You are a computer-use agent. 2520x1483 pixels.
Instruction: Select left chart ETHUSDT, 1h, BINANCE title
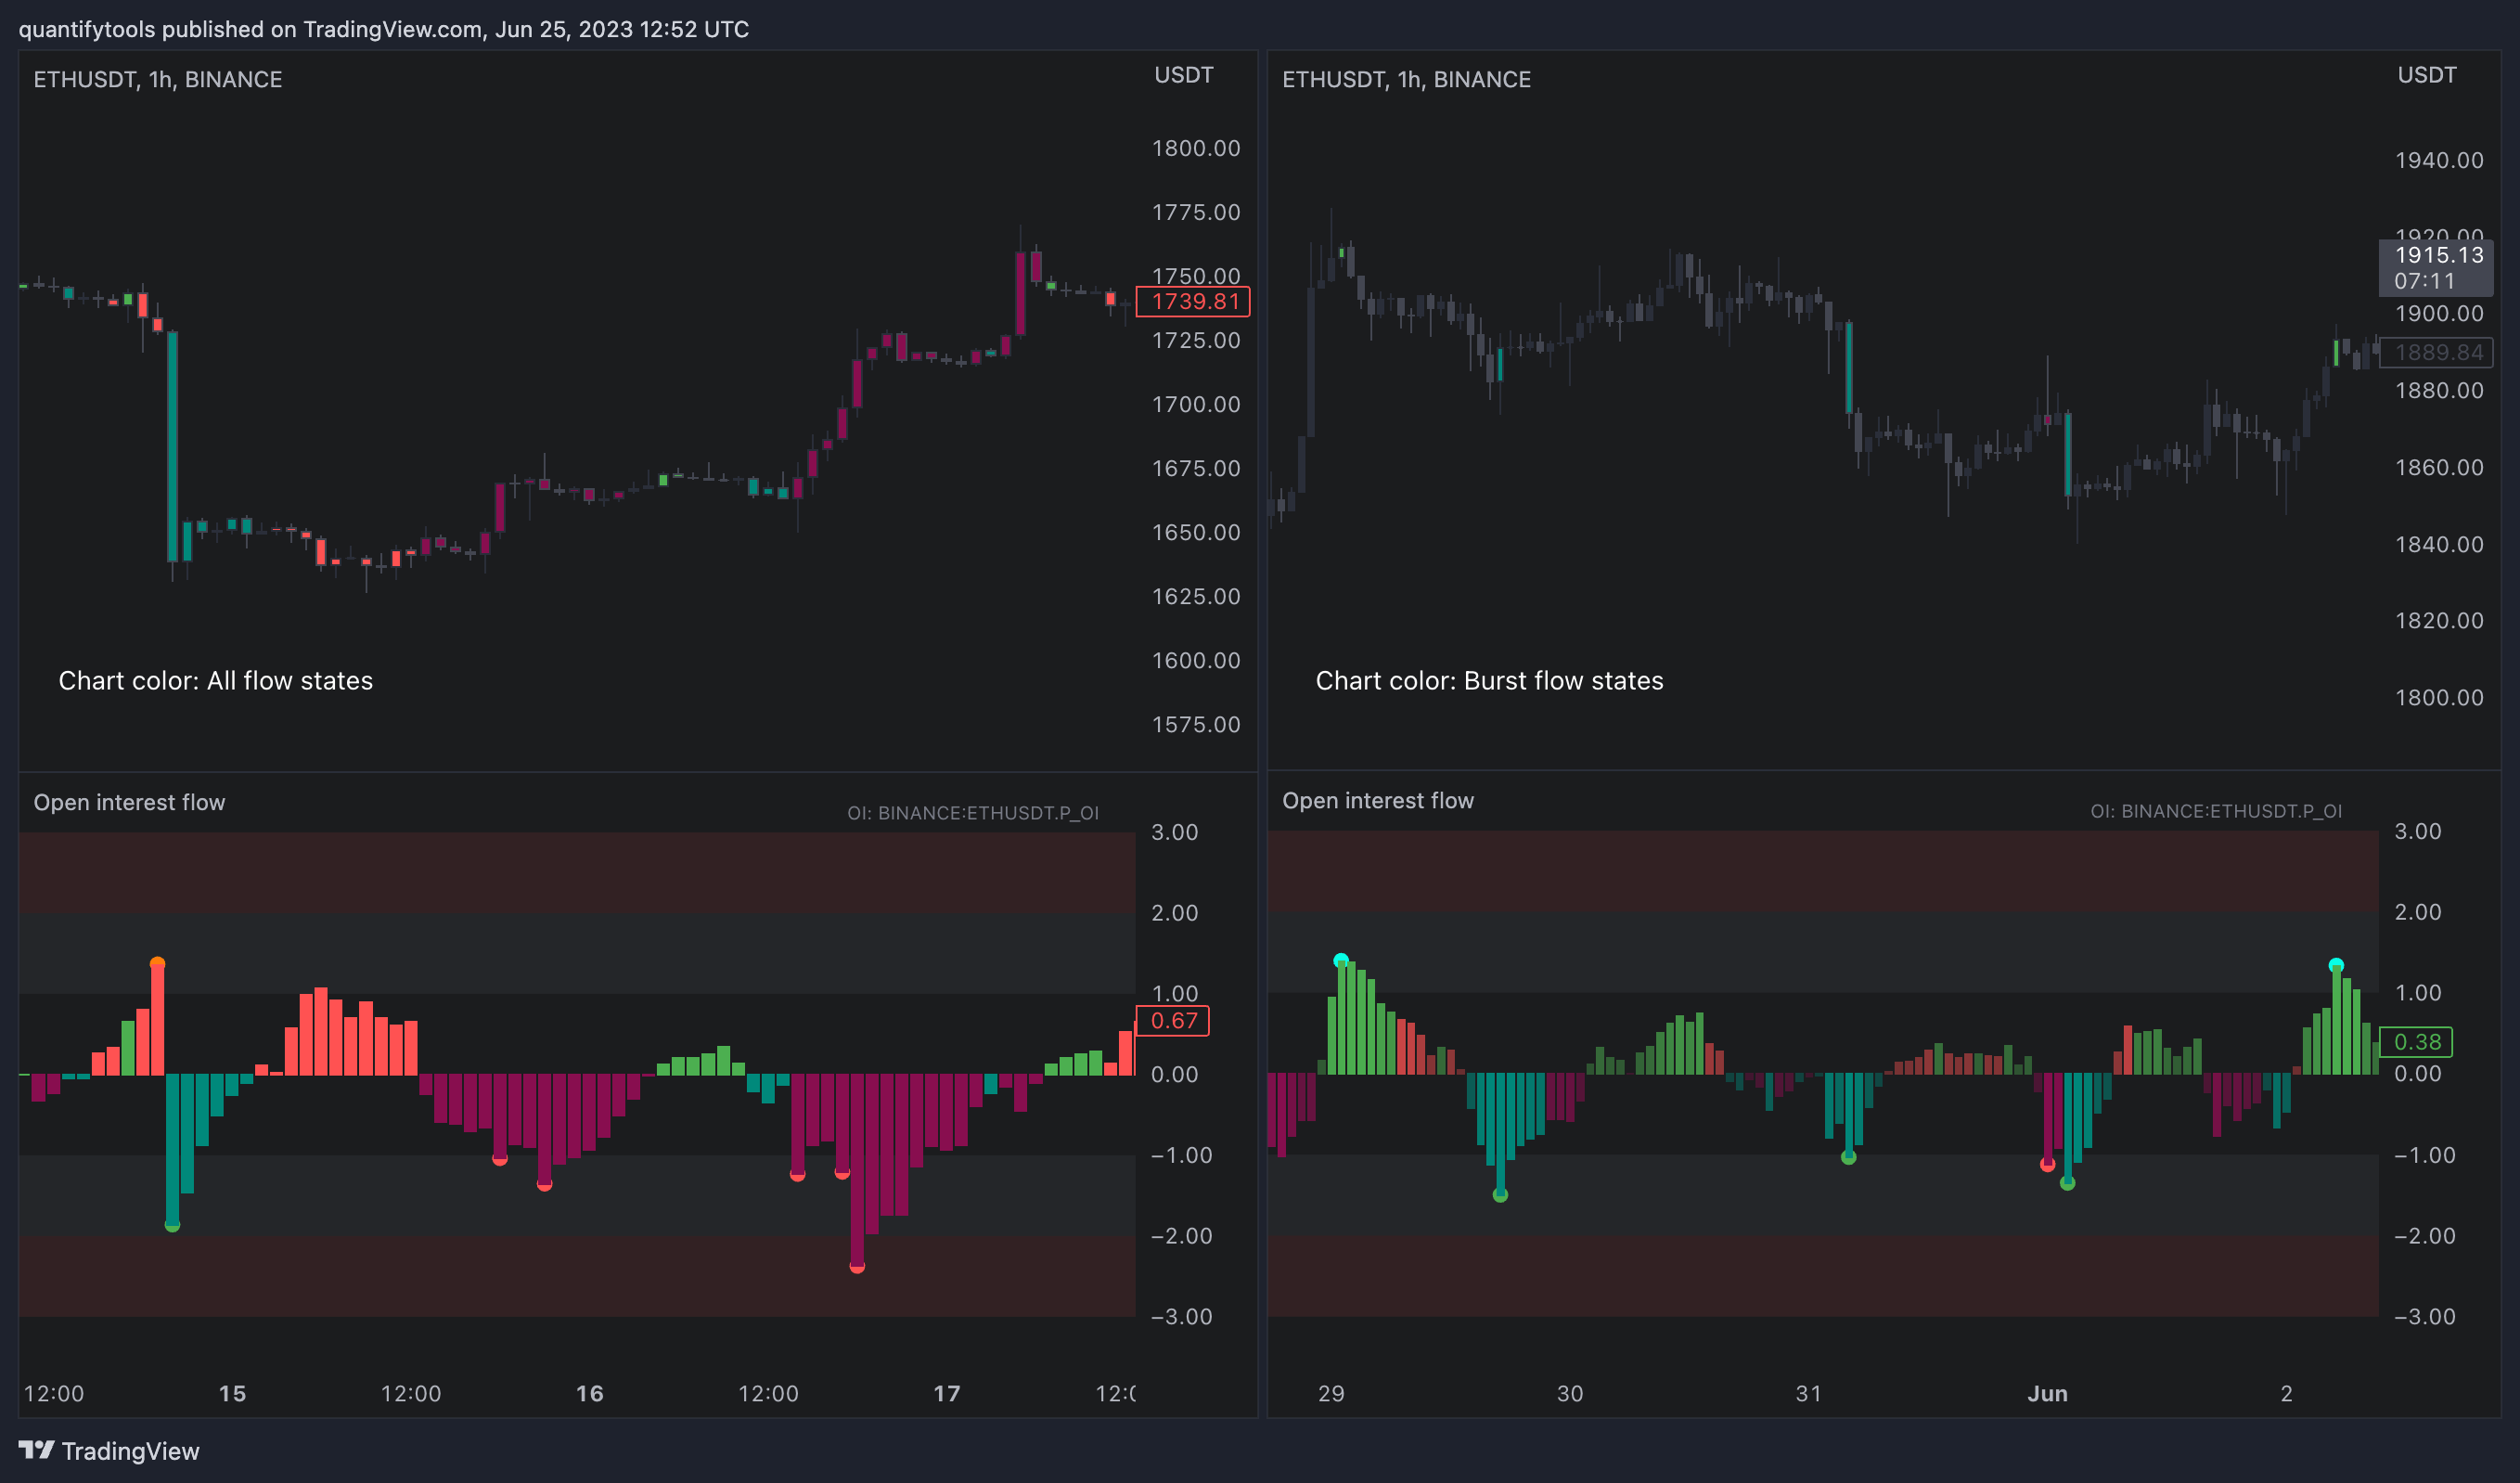coord(158,79)
